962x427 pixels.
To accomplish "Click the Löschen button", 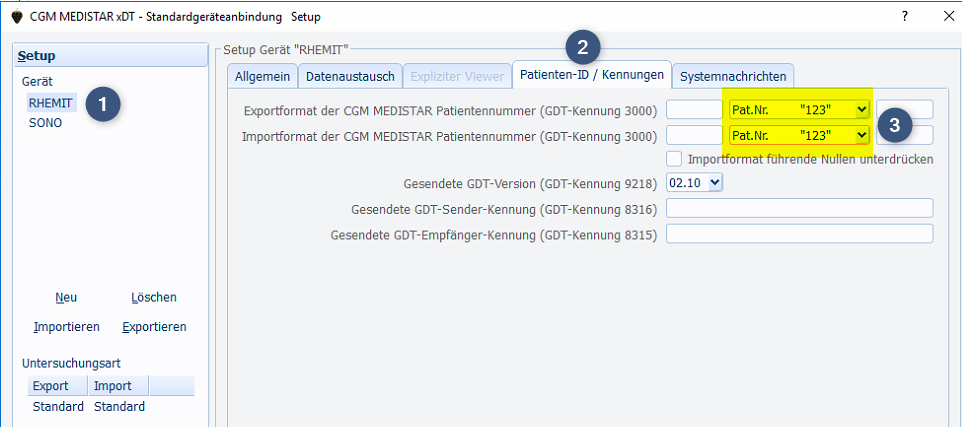I will [154, 297].
